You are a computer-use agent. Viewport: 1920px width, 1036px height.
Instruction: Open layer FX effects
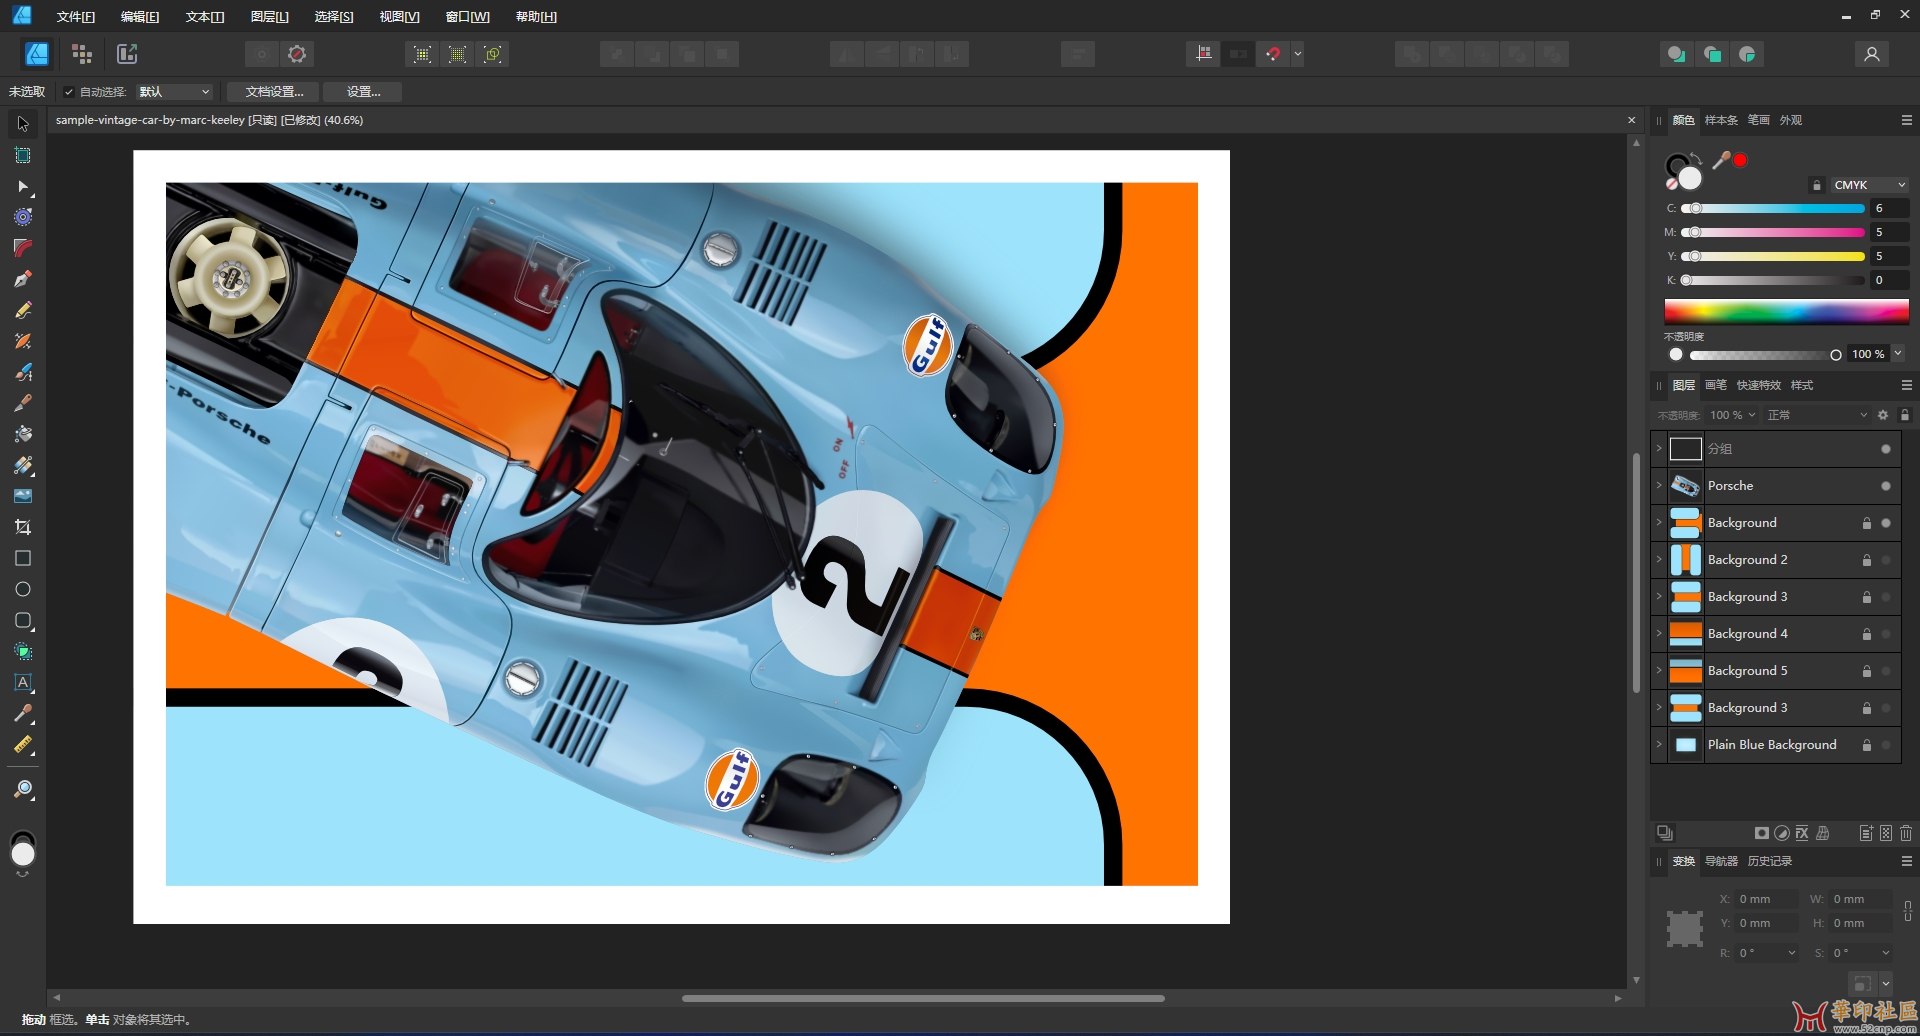(1802, 833)
